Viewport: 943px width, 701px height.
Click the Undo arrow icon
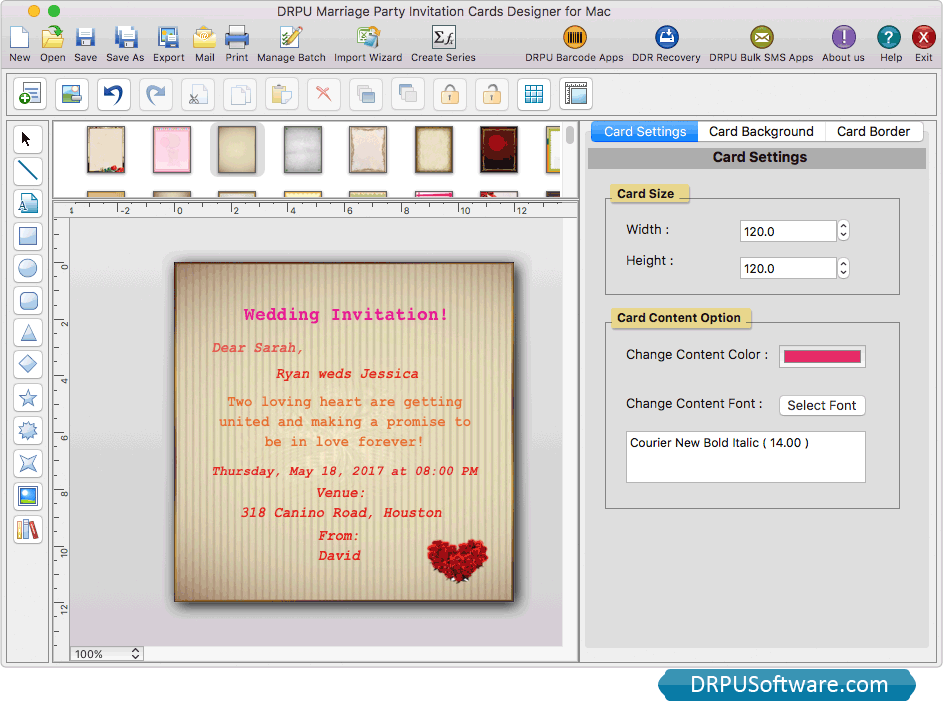114,94
